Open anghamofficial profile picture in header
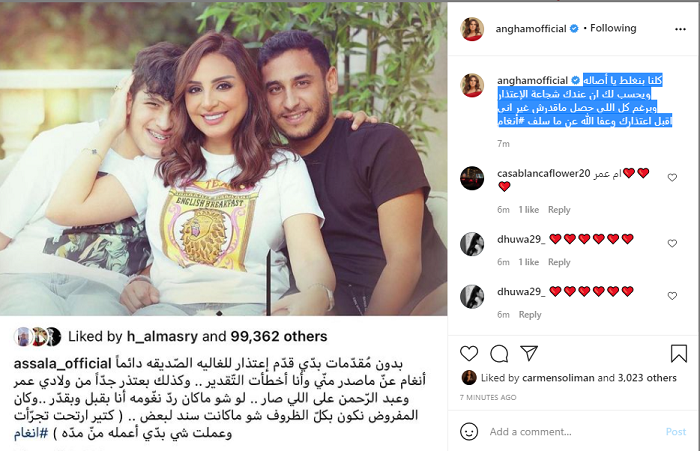This screenshot has width=700, height=451. pyautogui.click(x=472, y=29)
